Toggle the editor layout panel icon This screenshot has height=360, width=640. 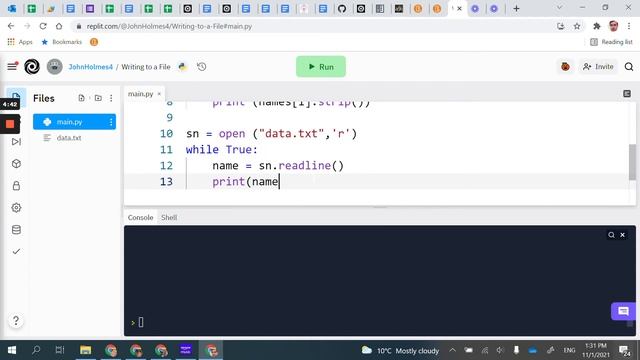[627, 94]
